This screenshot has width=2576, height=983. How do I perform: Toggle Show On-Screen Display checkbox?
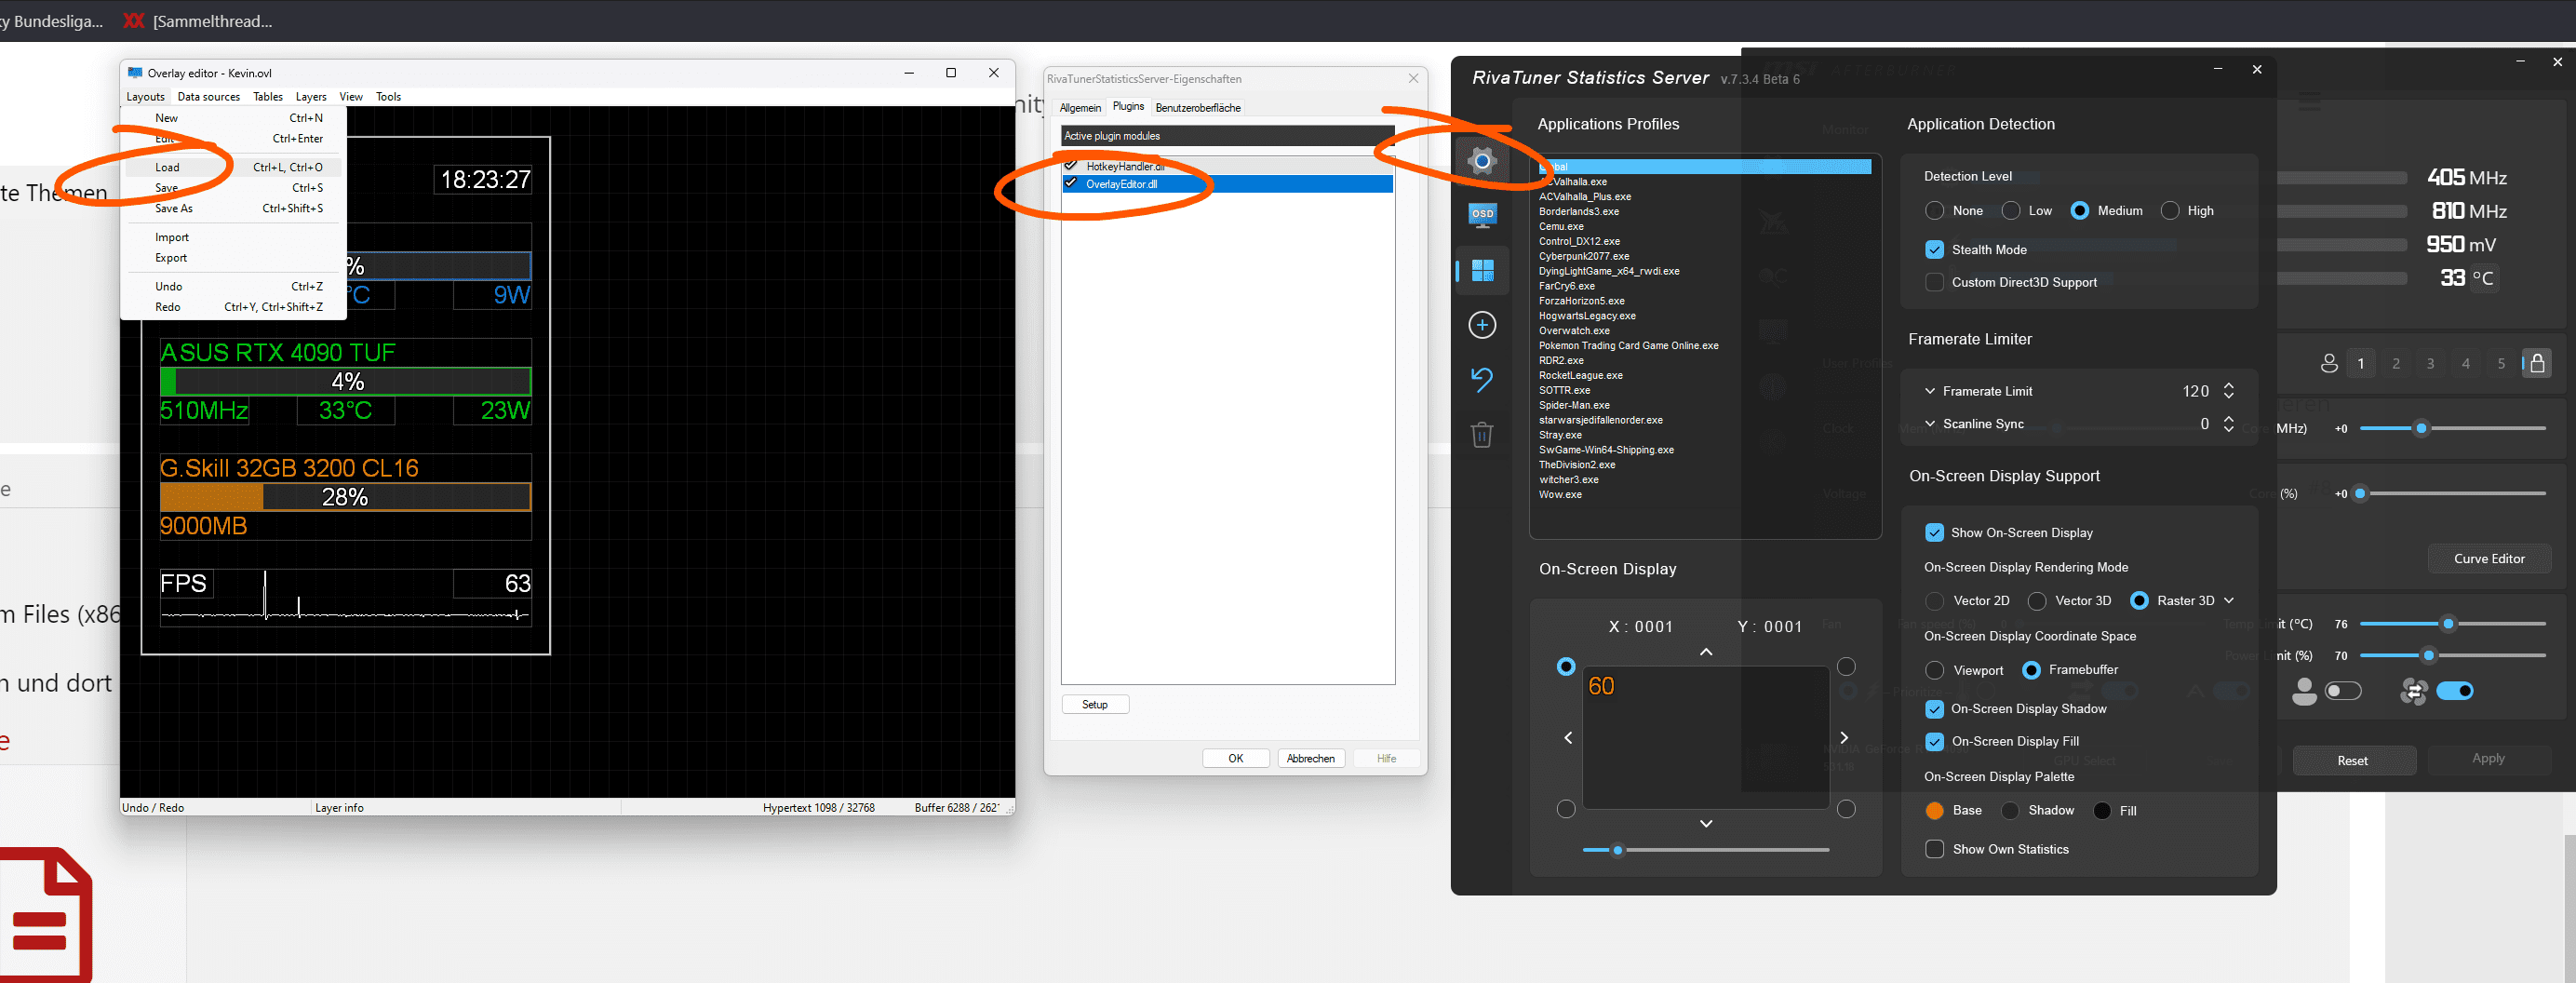(x=1934, y=533)
